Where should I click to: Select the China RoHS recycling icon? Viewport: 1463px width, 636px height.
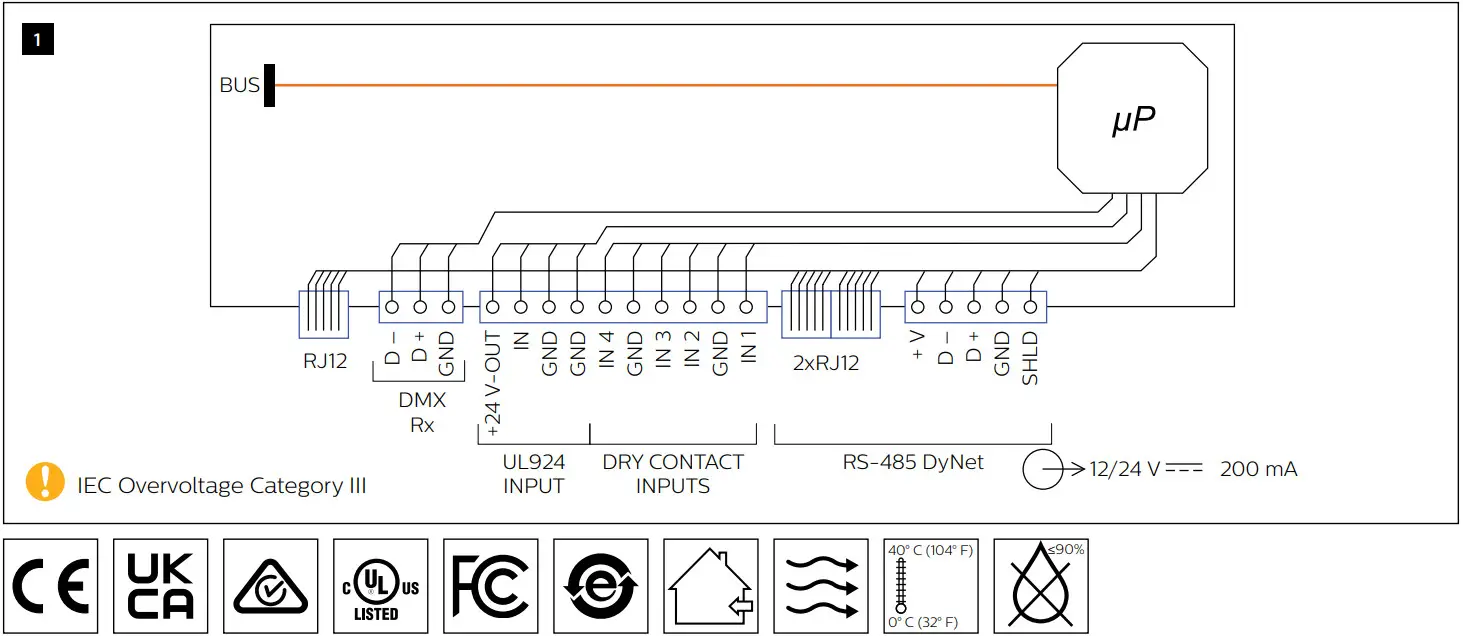[600, 585]
